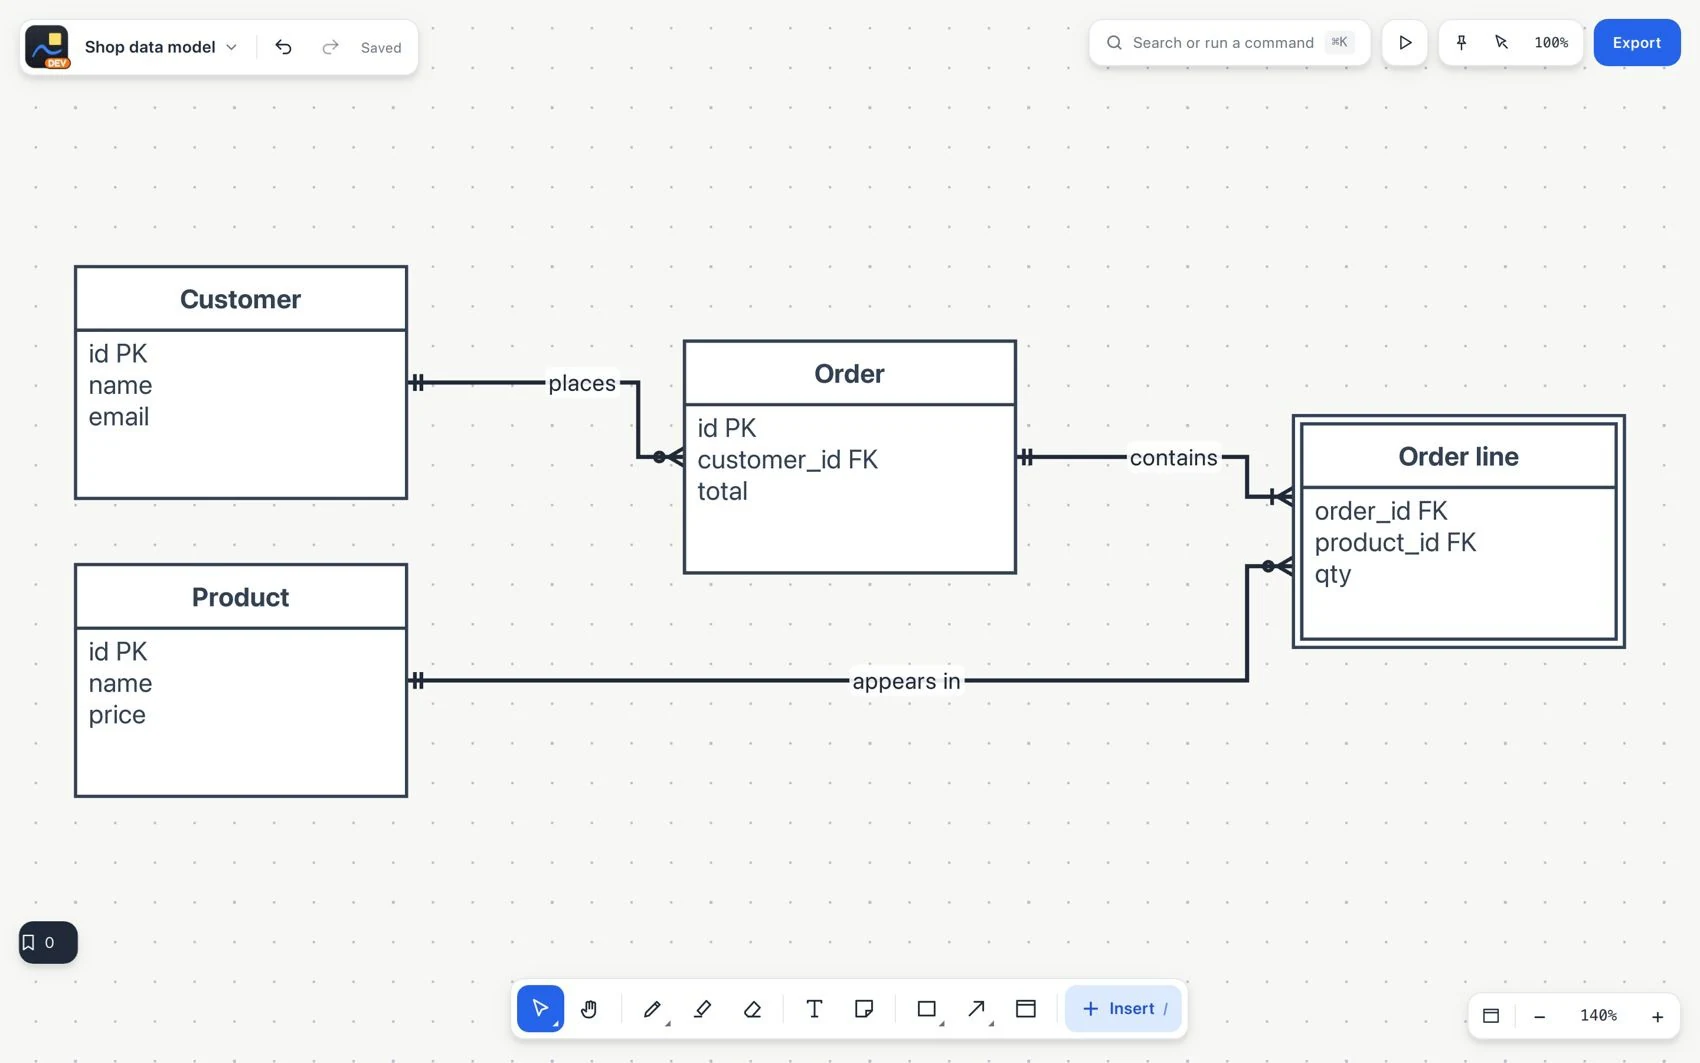Click the minimap panel icon
This screenshot has height=1063, width=1700.
(1491, 1016)
